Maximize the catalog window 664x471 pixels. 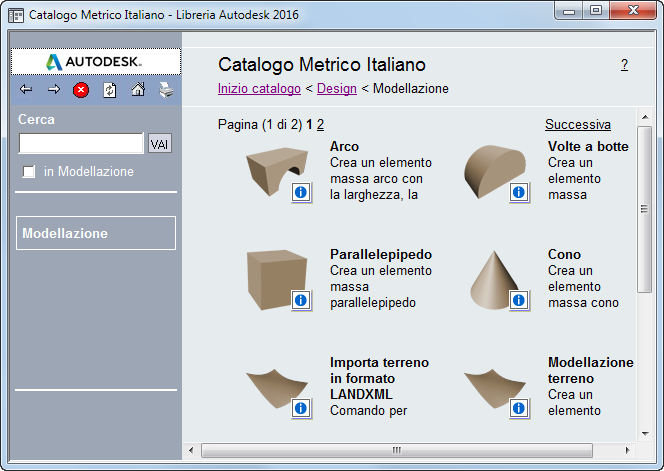pos(596,11)
